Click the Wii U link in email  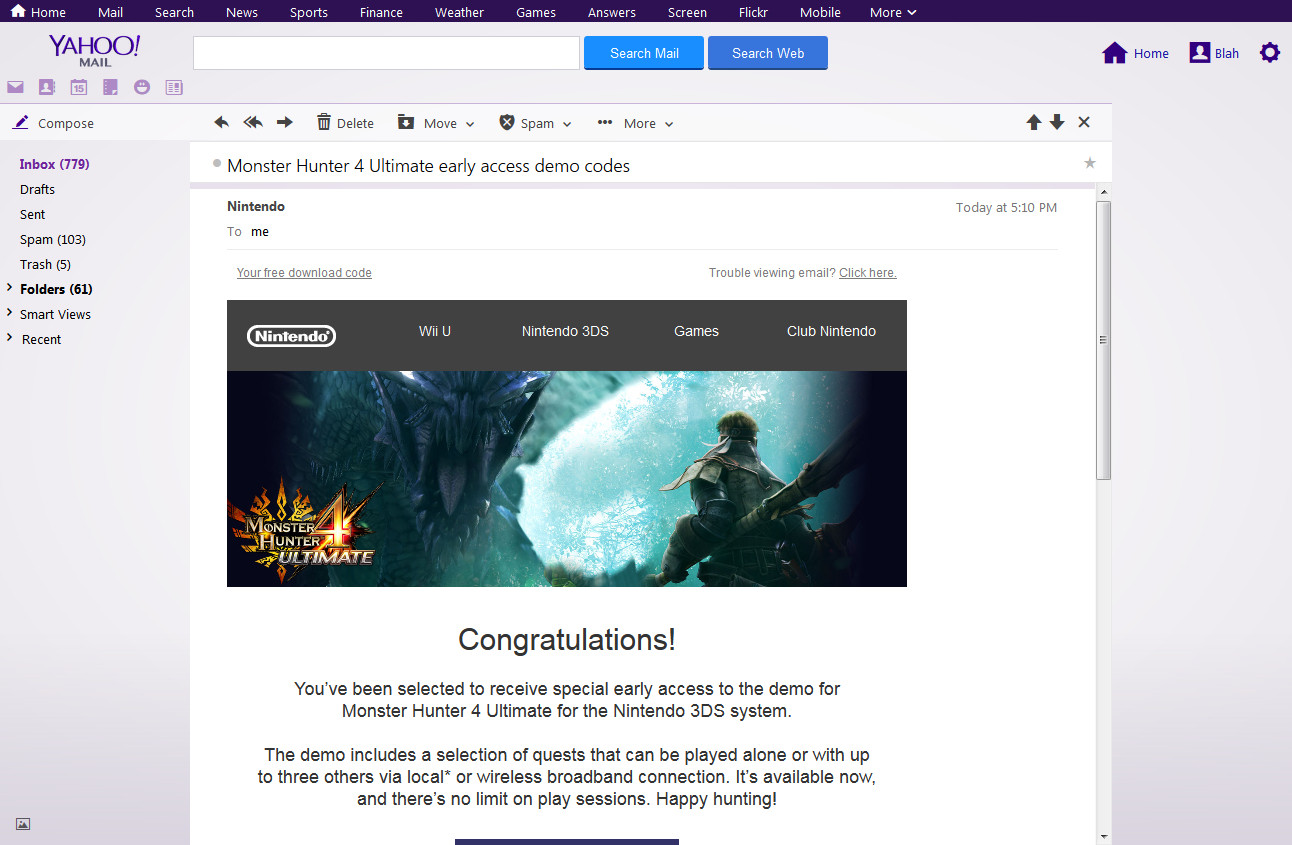[435, 331]
